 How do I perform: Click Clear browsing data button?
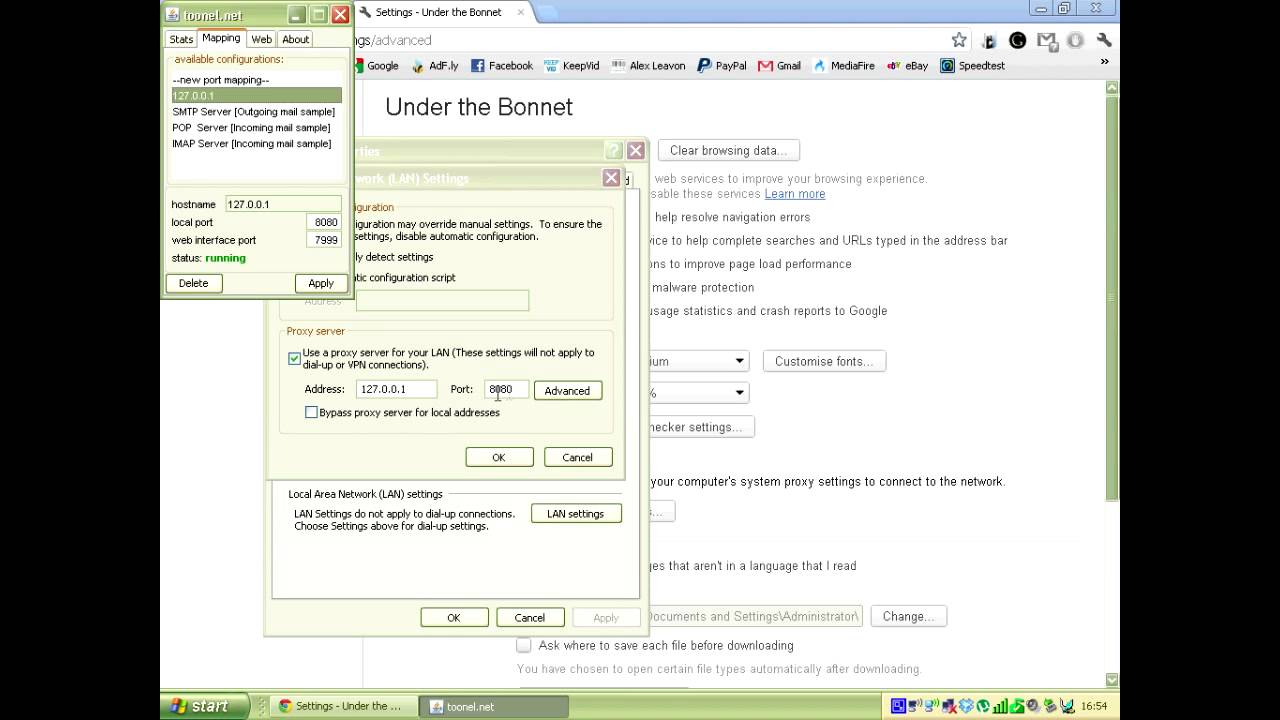tap(727, 150)
